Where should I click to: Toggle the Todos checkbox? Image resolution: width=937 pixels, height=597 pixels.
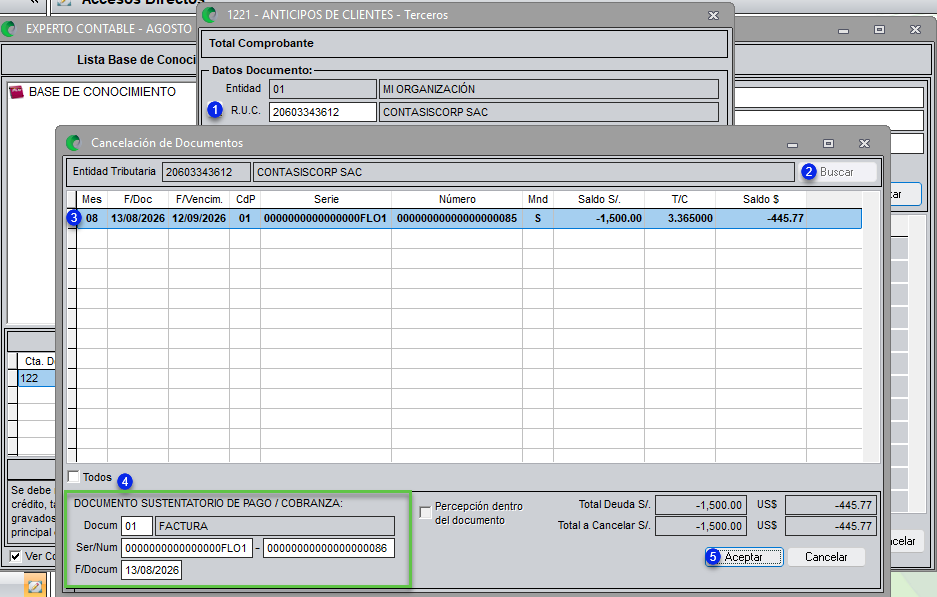pos(74,477)
